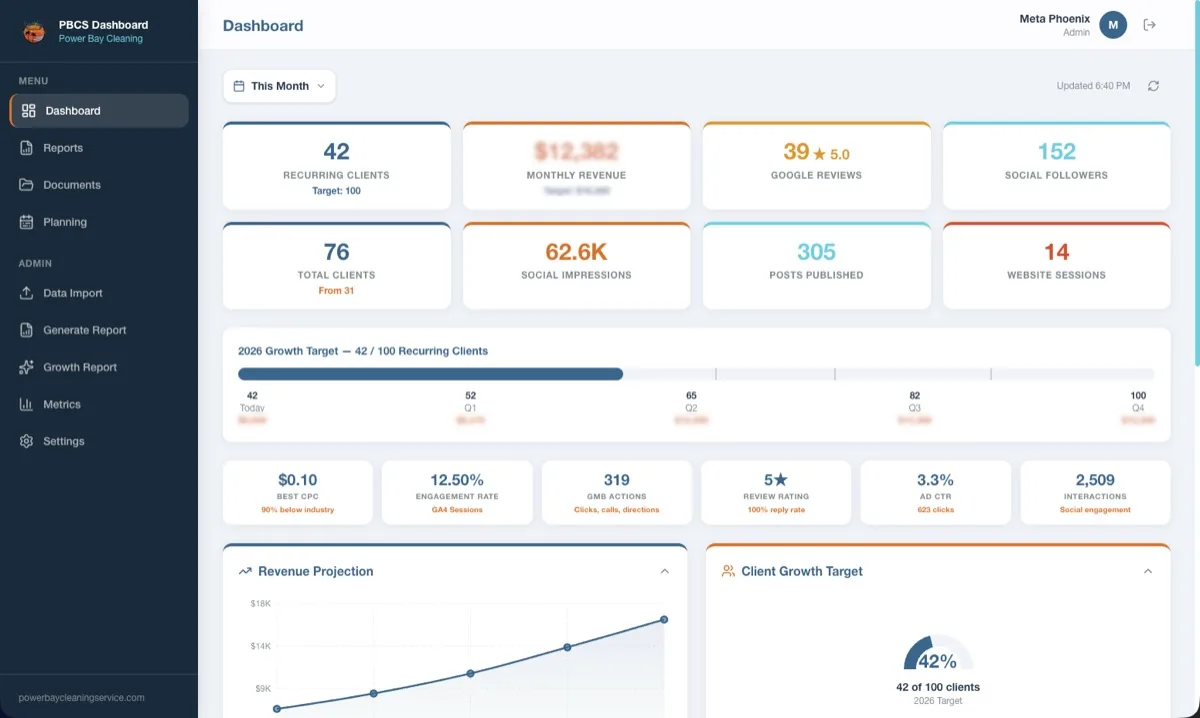Click the Google Reviews card
The image size is (1200, 718).
click(816, 166)
